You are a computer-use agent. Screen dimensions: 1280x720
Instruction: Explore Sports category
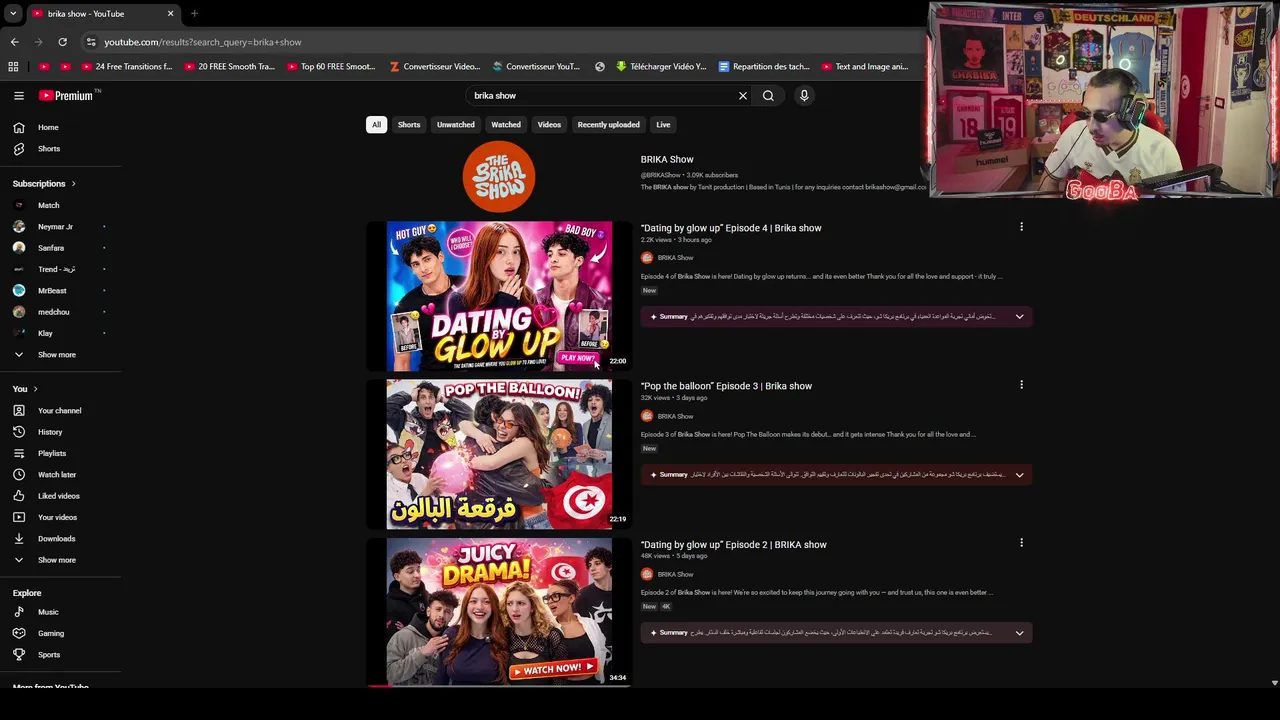coord(49,655)
